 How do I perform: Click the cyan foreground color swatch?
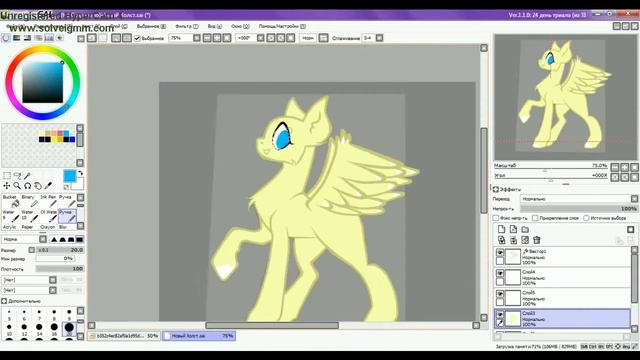pos(70,176)
